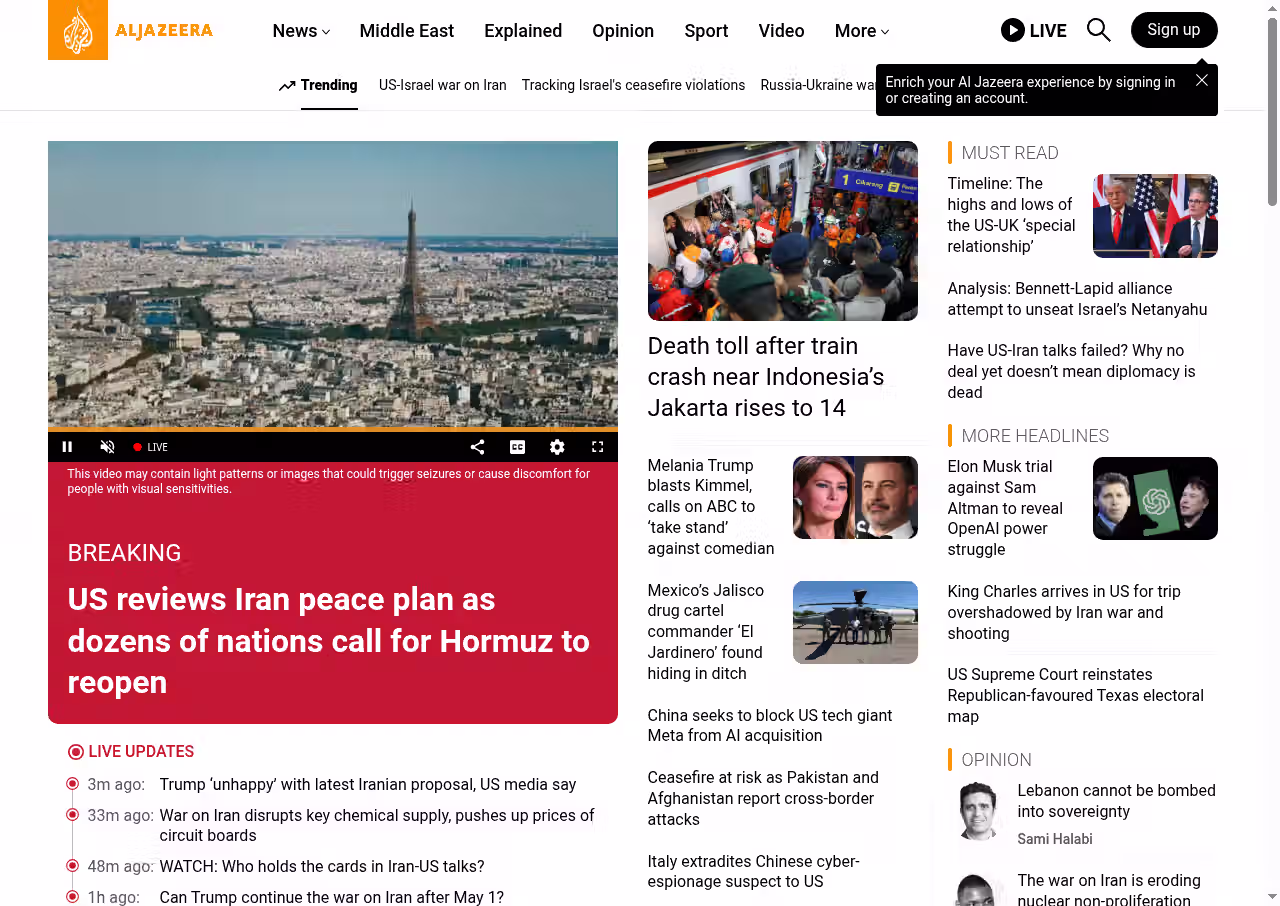Click the Sign up button
The height and width of the screenshot is (906, 1280).
1173,30
